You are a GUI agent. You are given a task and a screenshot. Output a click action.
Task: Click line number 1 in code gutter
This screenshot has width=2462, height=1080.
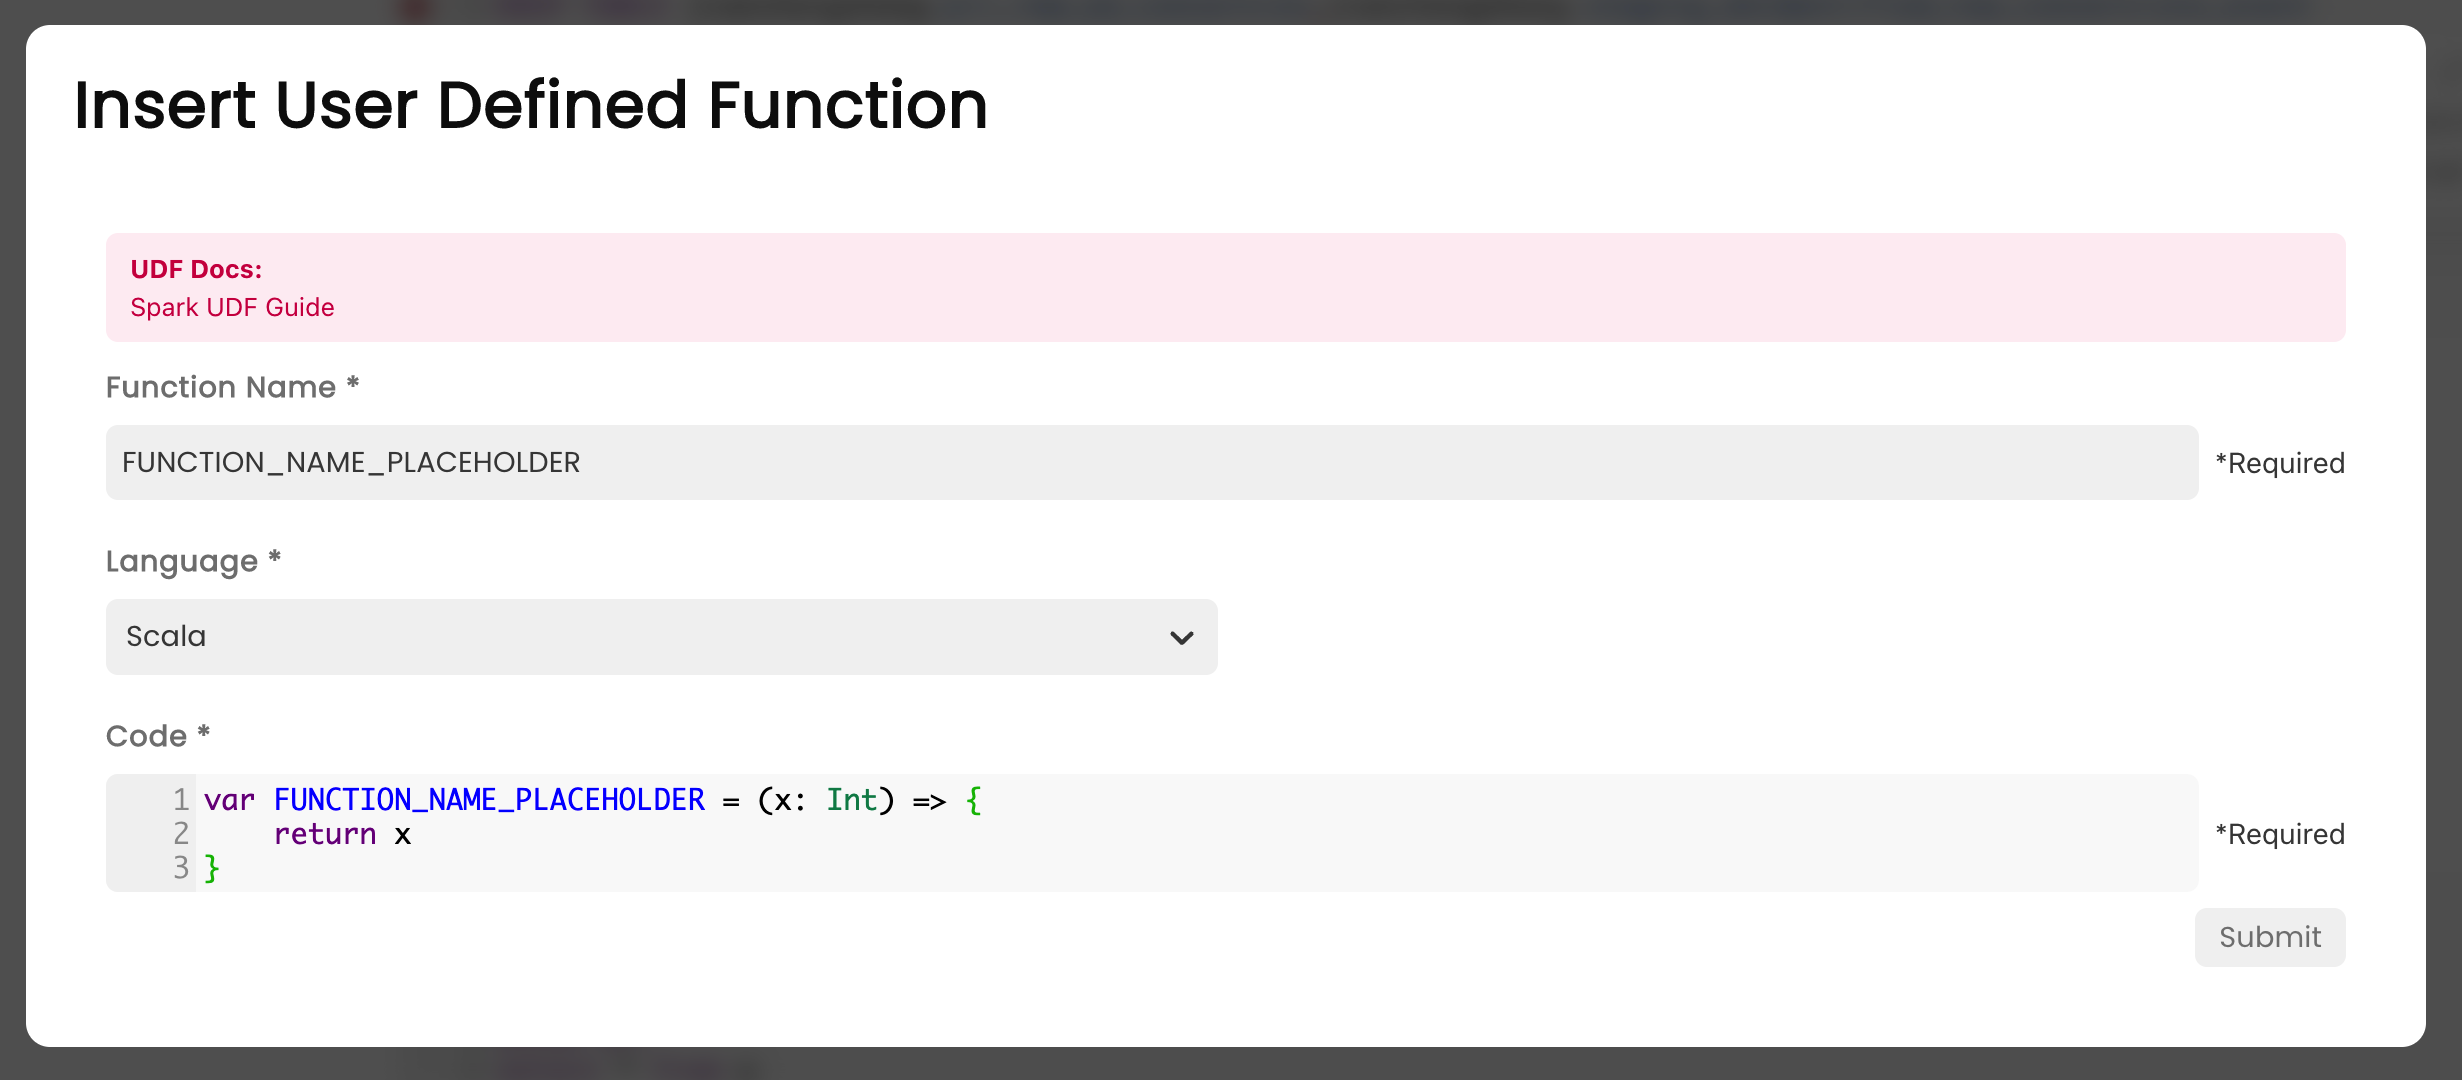click(181, 800)
